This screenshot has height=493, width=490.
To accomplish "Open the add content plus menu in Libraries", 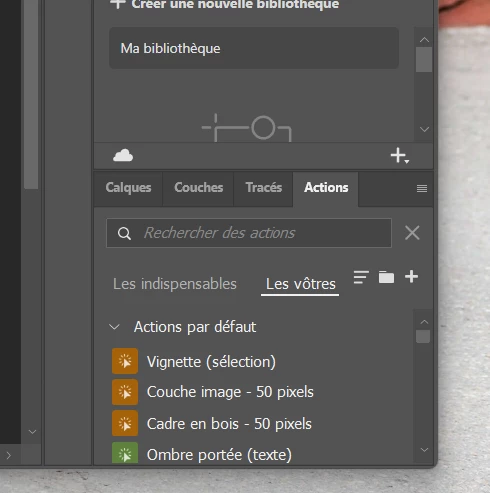I will coord(400,156).
